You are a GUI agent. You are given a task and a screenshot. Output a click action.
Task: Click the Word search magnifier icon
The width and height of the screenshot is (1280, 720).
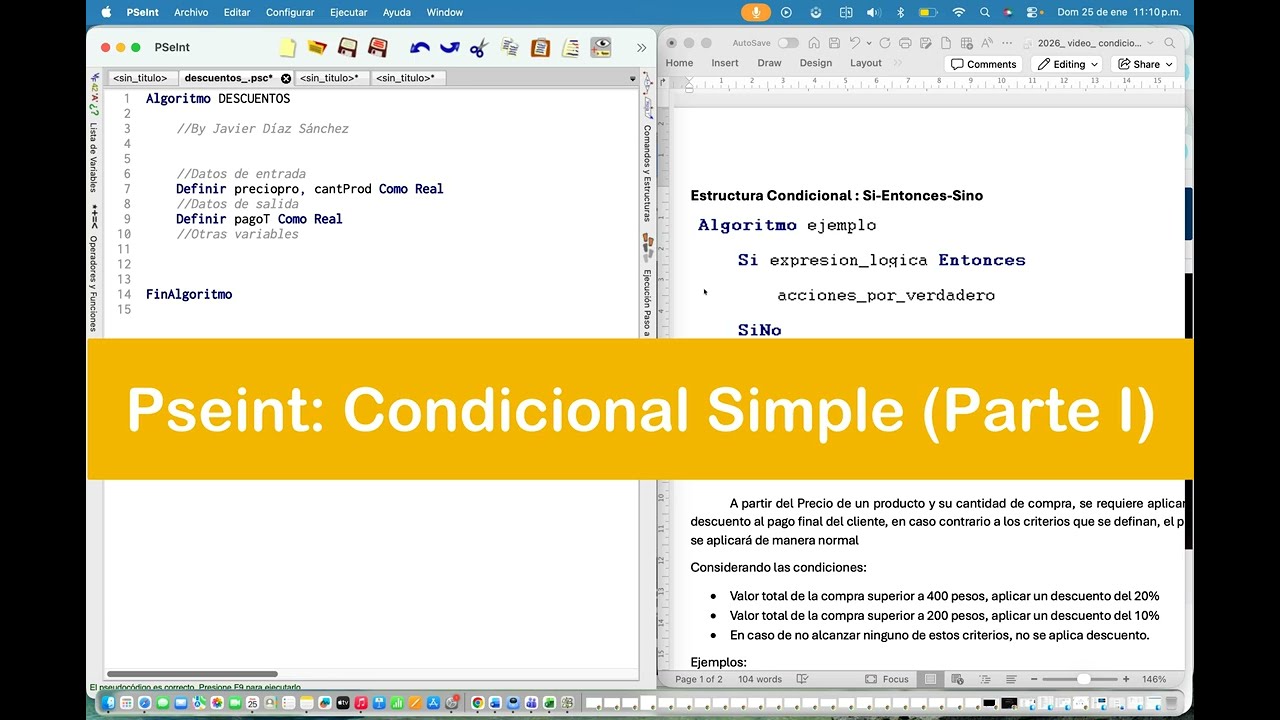pos(1169,43)
